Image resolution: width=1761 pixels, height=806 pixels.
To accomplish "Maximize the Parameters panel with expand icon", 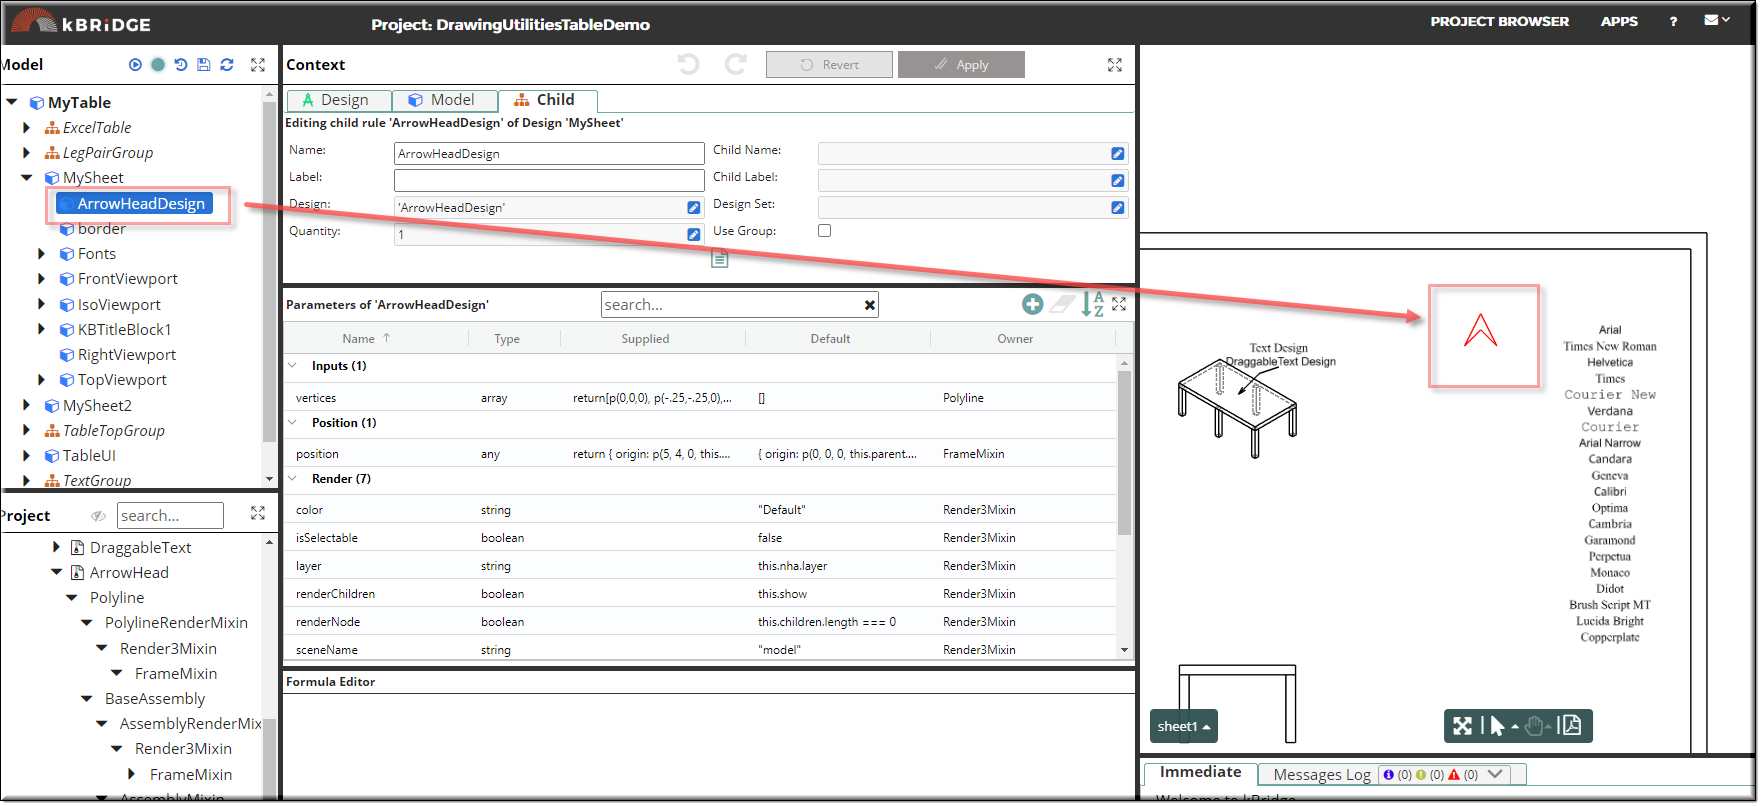I will point(1119,304).
